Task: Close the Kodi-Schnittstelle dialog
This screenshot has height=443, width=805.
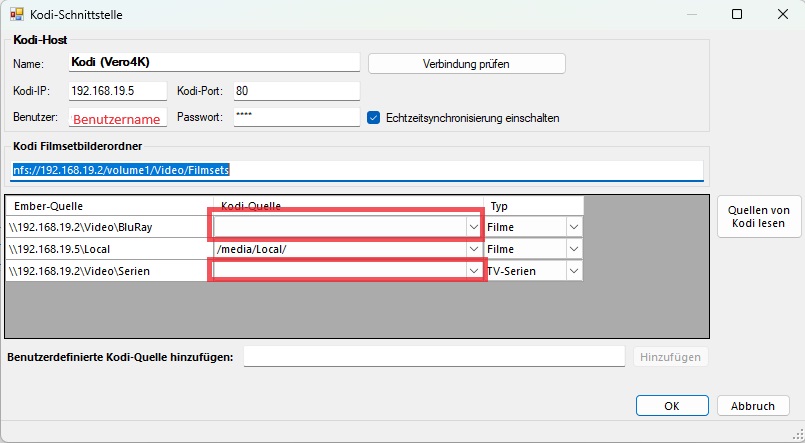Action: point(782,14)
